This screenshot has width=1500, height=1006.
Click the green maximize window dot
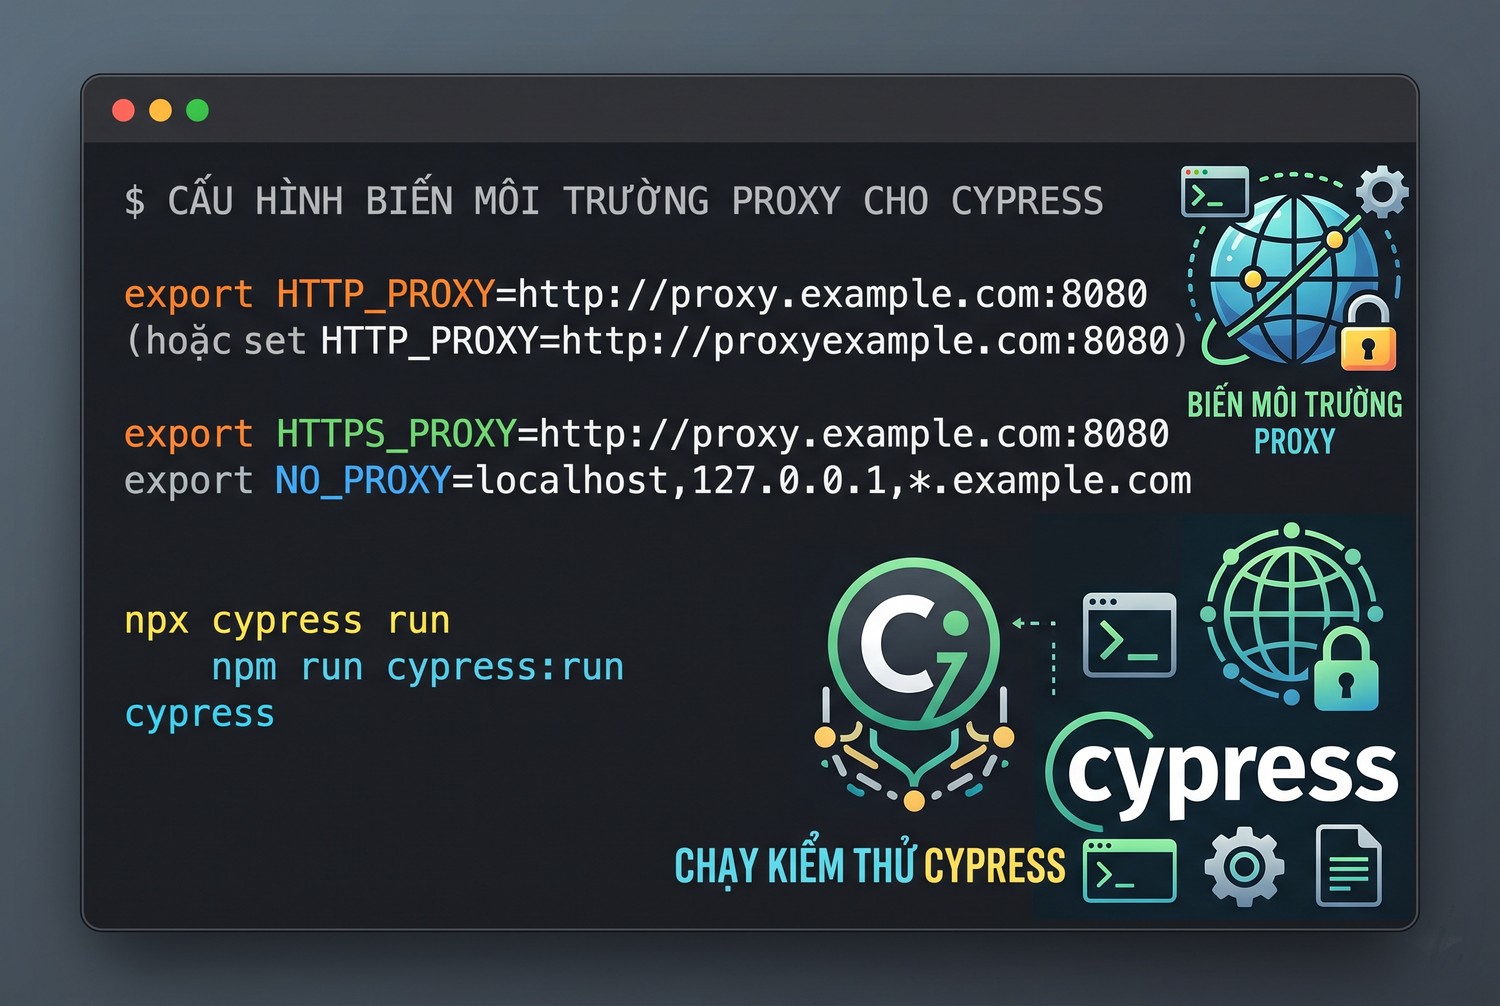[198, 110]
